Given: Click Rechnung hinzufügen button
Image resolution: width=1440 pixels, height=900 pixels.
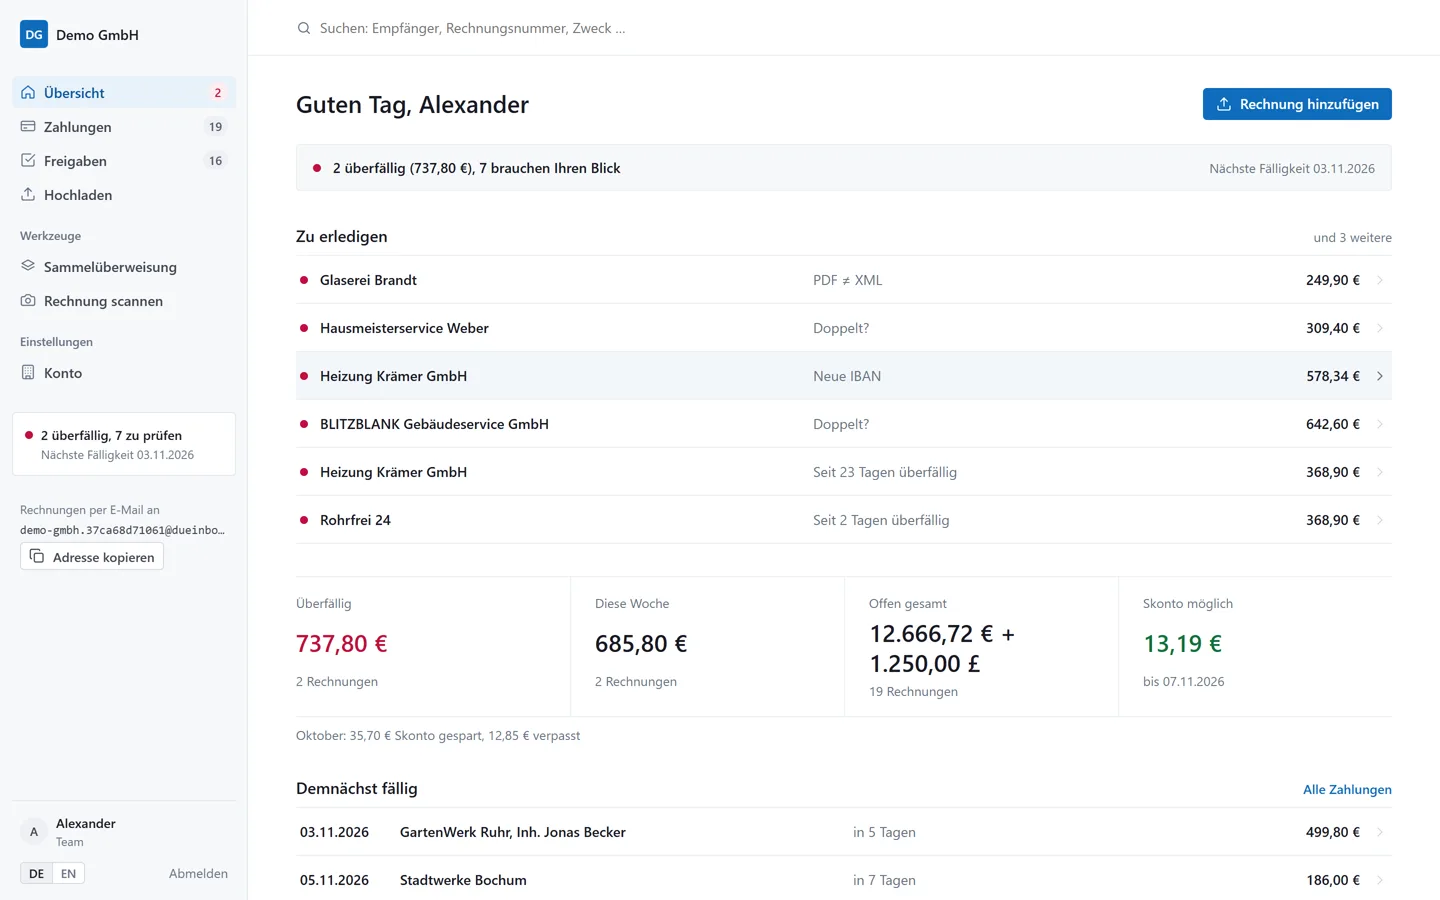Looking at the screenshot, I should tap(1297, 104).
